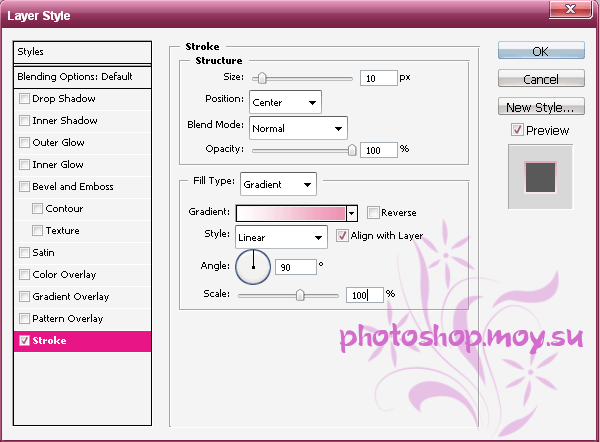Enable the Bevel and Emboss checkbox
The width and height of the screenshot is (600, 442).
click(x=24, y=187)
